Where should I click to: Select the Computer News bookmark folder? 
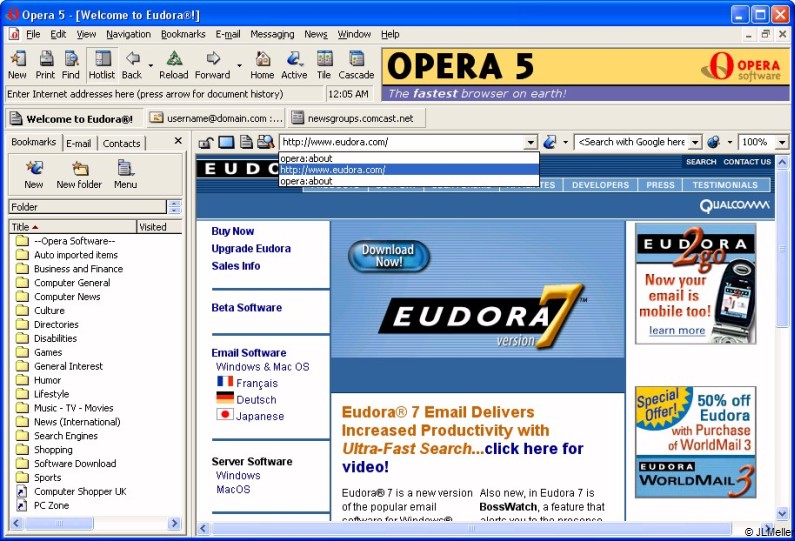pos(67,297)
